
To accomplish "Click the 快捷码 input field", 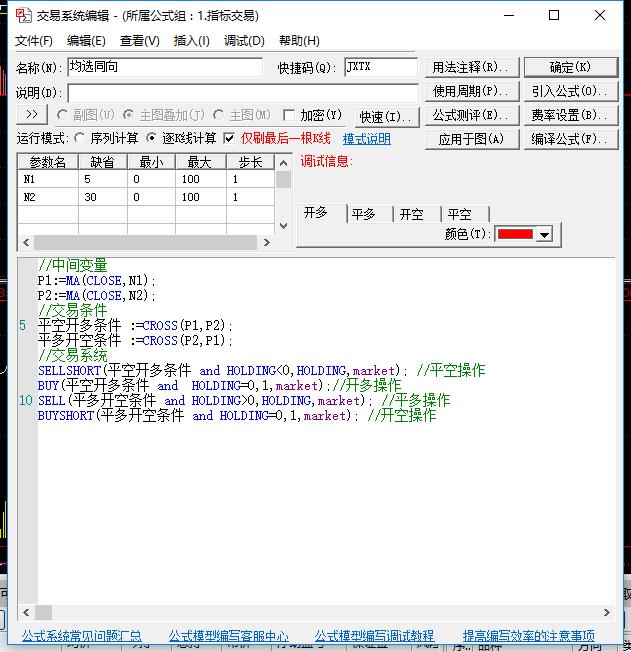I will (x=381, y=67).
